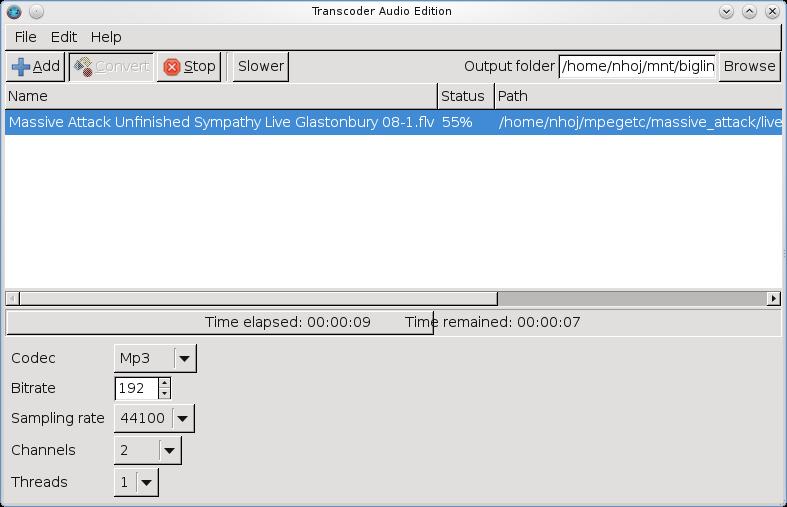Open the Edit menu
This screenshot has width=787, height=507.
tap(64, 37)
